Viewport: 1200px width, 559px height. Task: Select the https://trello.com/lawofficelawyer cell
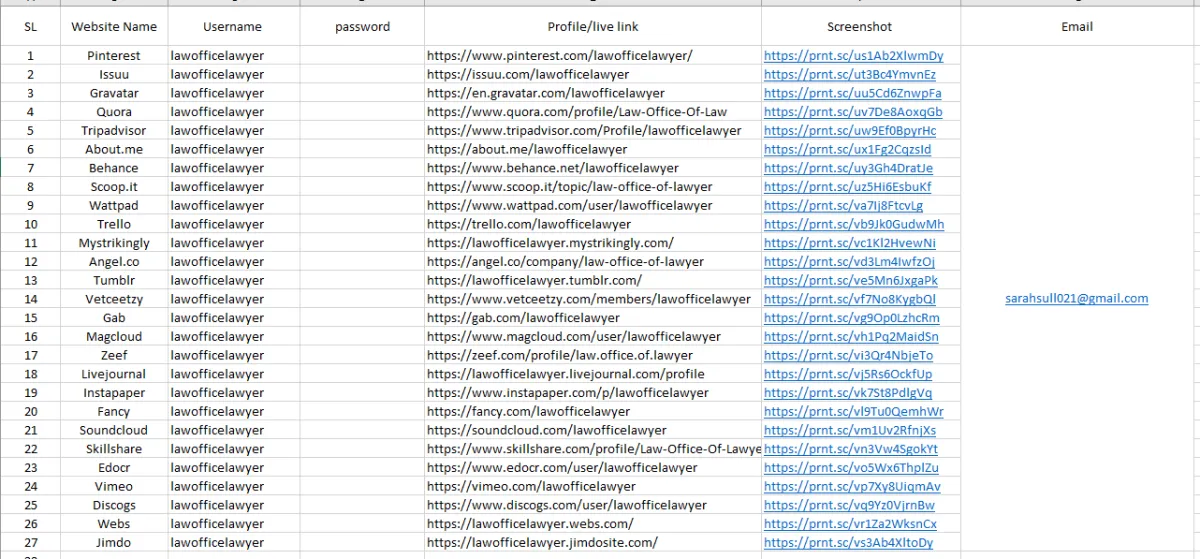593,224
